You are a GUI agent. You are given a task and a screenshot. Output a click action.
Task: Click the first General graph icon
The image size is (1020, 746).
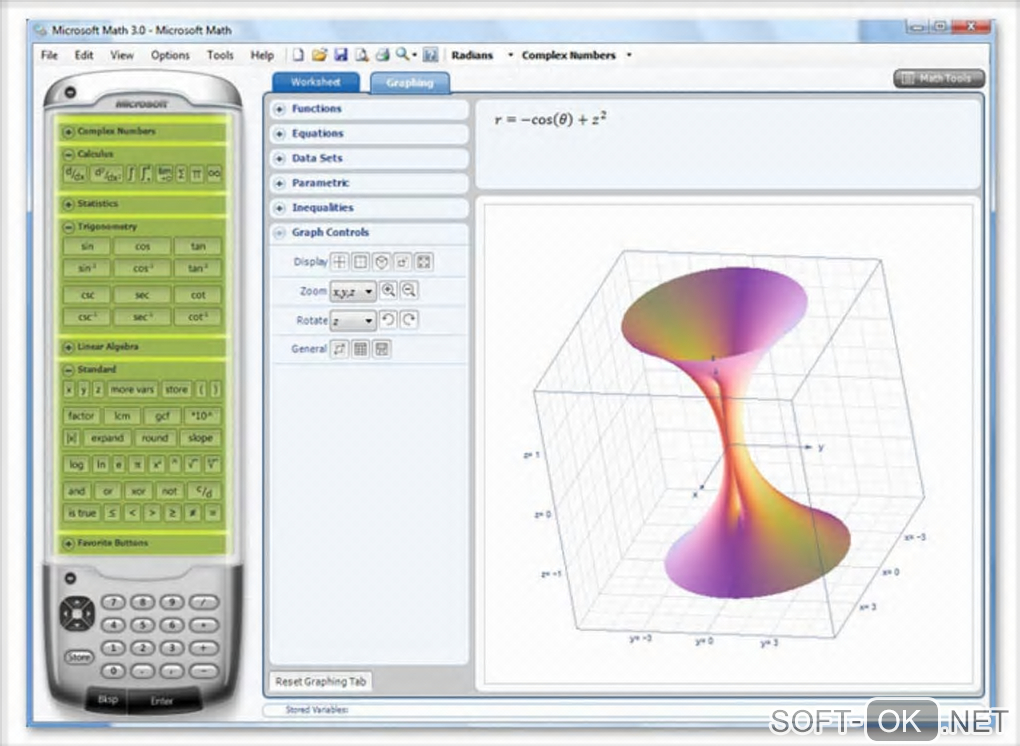tap(340, 349)
